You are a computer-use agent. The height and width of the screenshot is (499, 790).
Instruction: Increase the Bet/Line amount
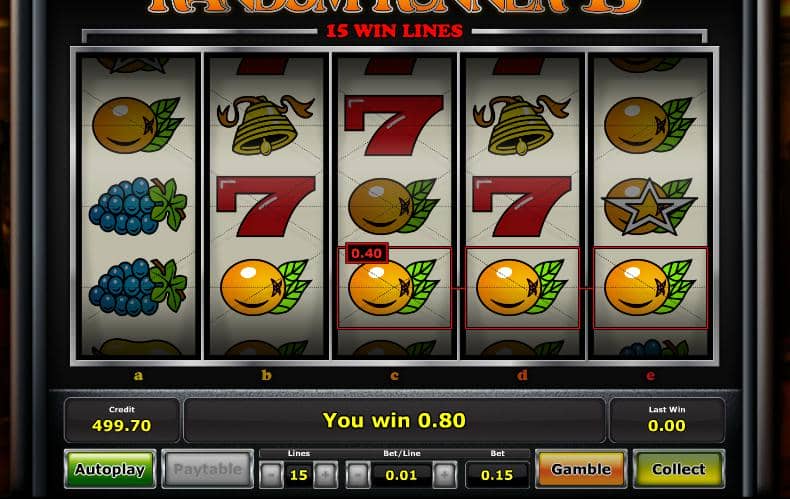(x=444, y=475)
